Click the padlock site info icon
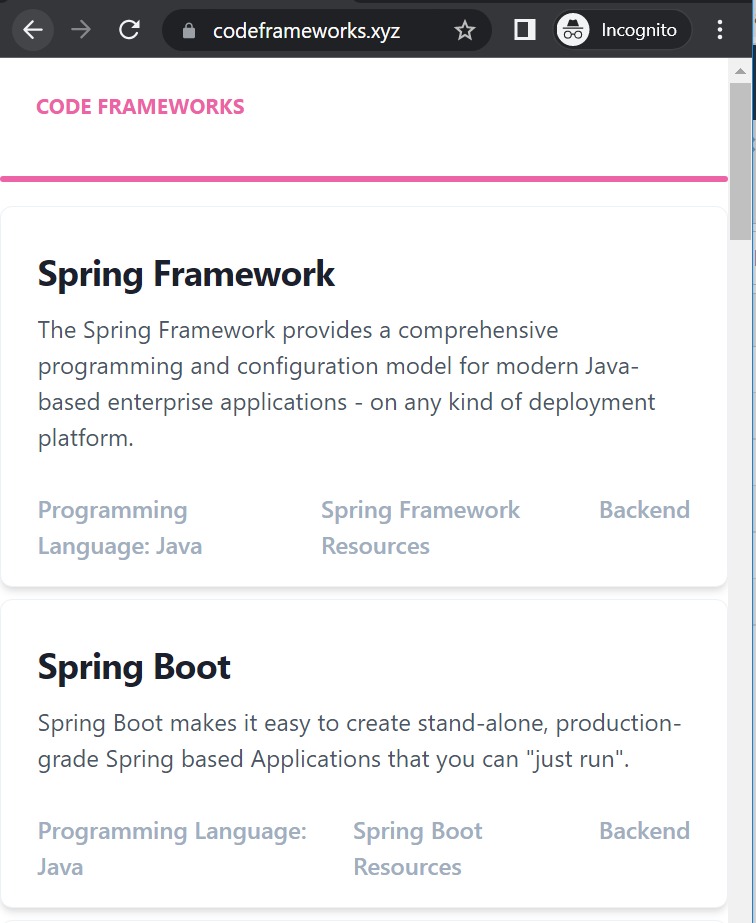This screenshot has height=923, width=756. (188, 30)
